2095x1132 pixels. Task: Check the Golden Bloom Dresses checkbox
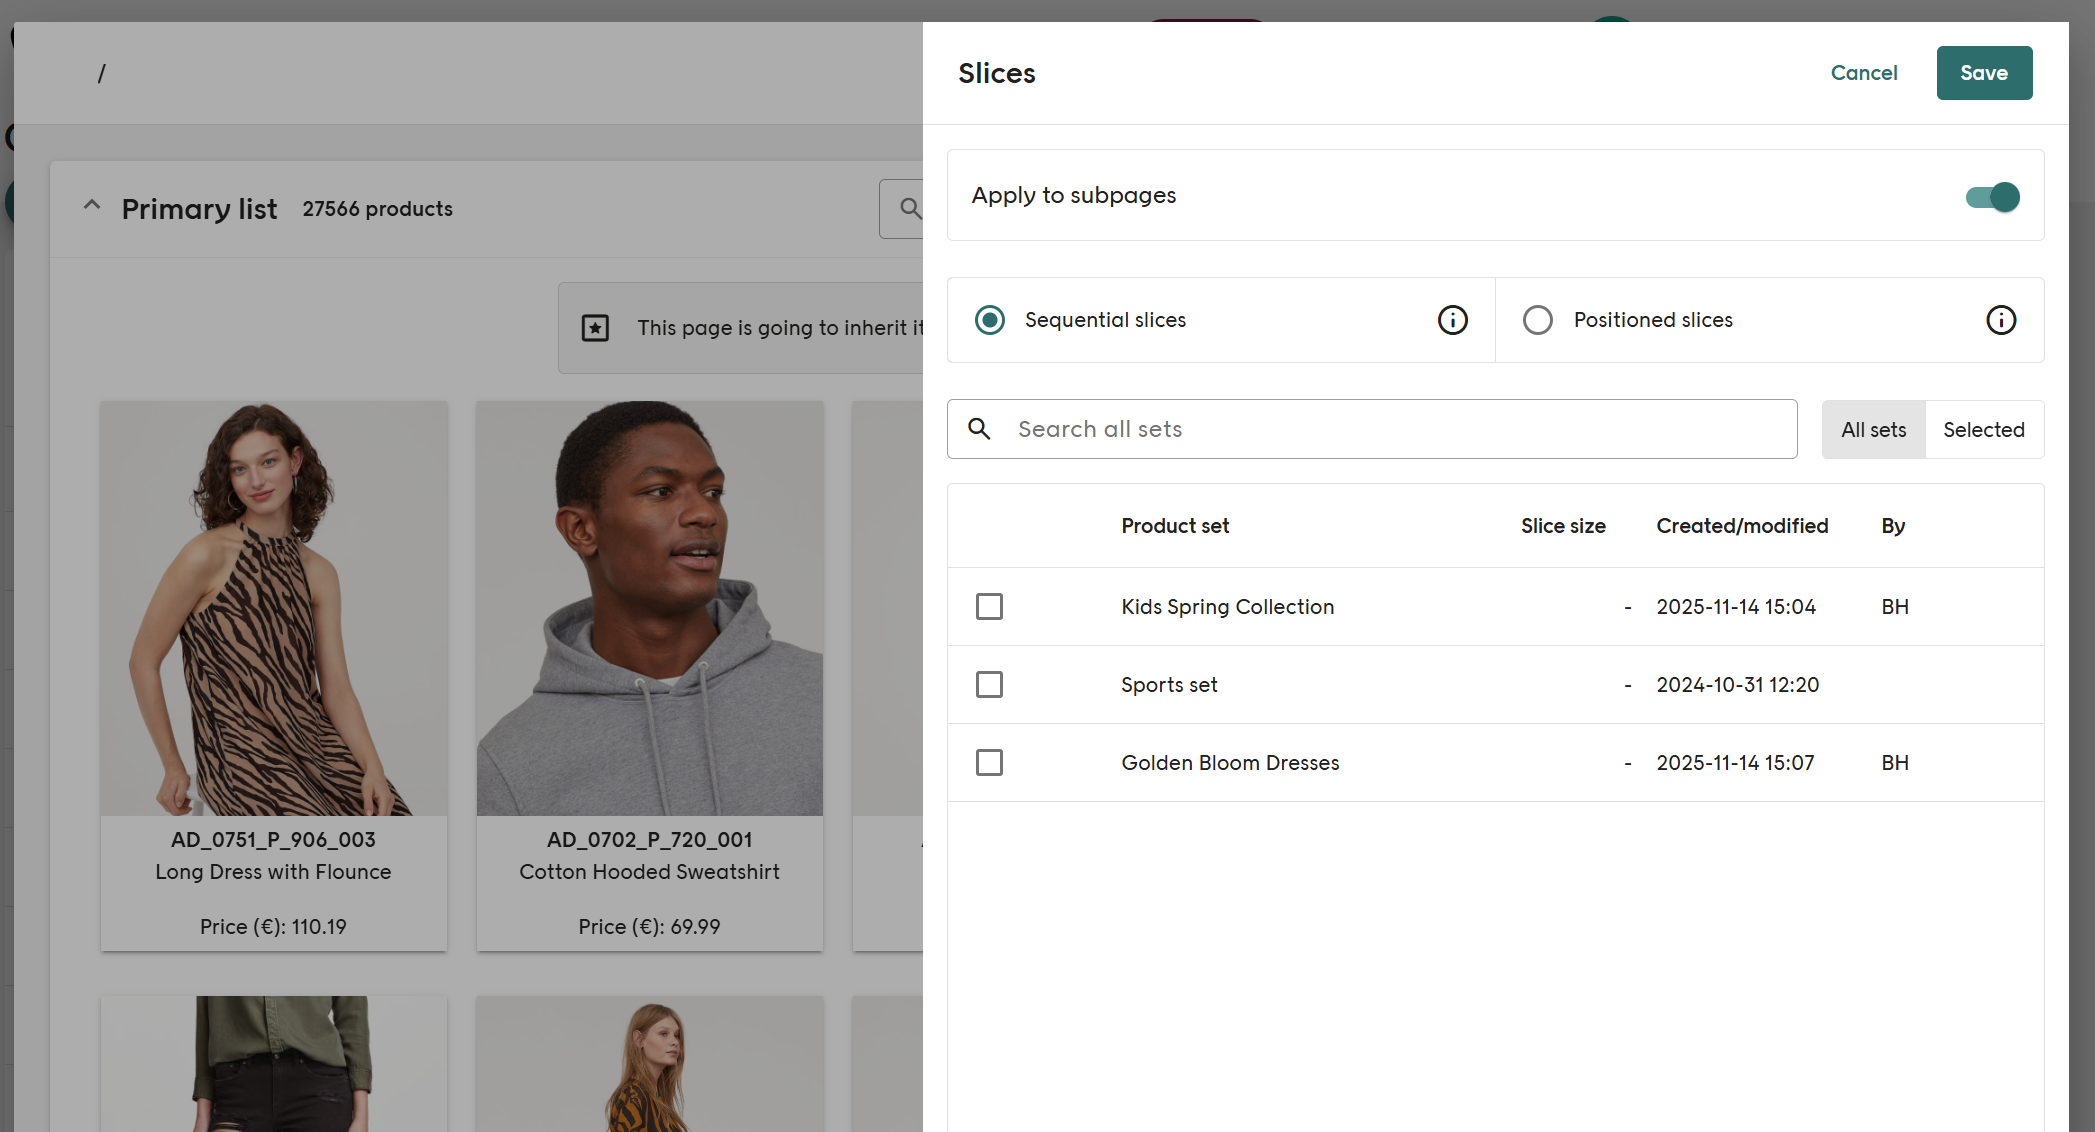click(989, 763)
